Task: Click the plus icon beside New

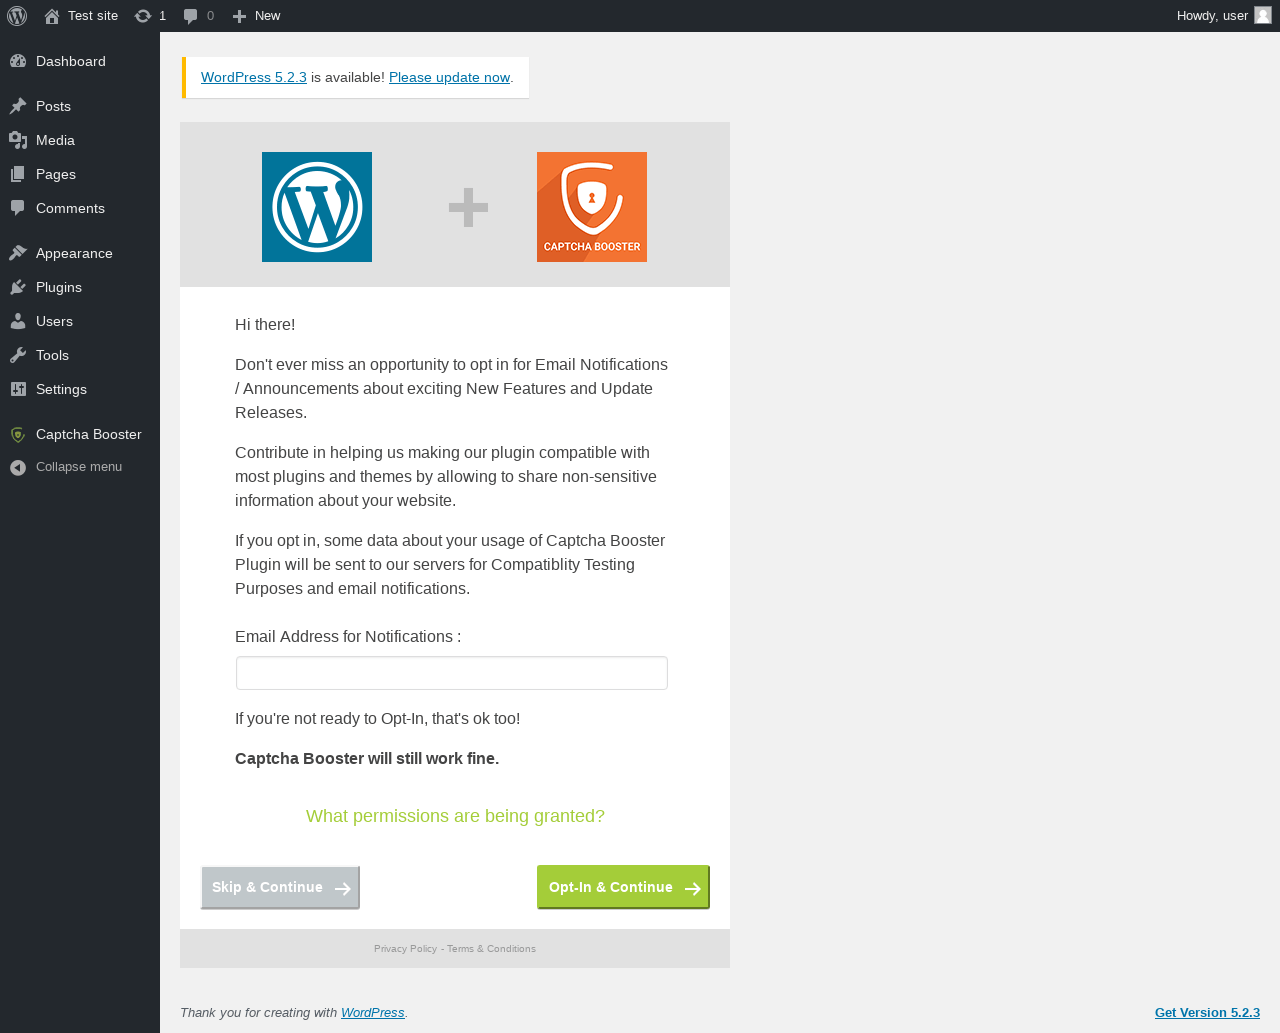Action: [239, 16]
